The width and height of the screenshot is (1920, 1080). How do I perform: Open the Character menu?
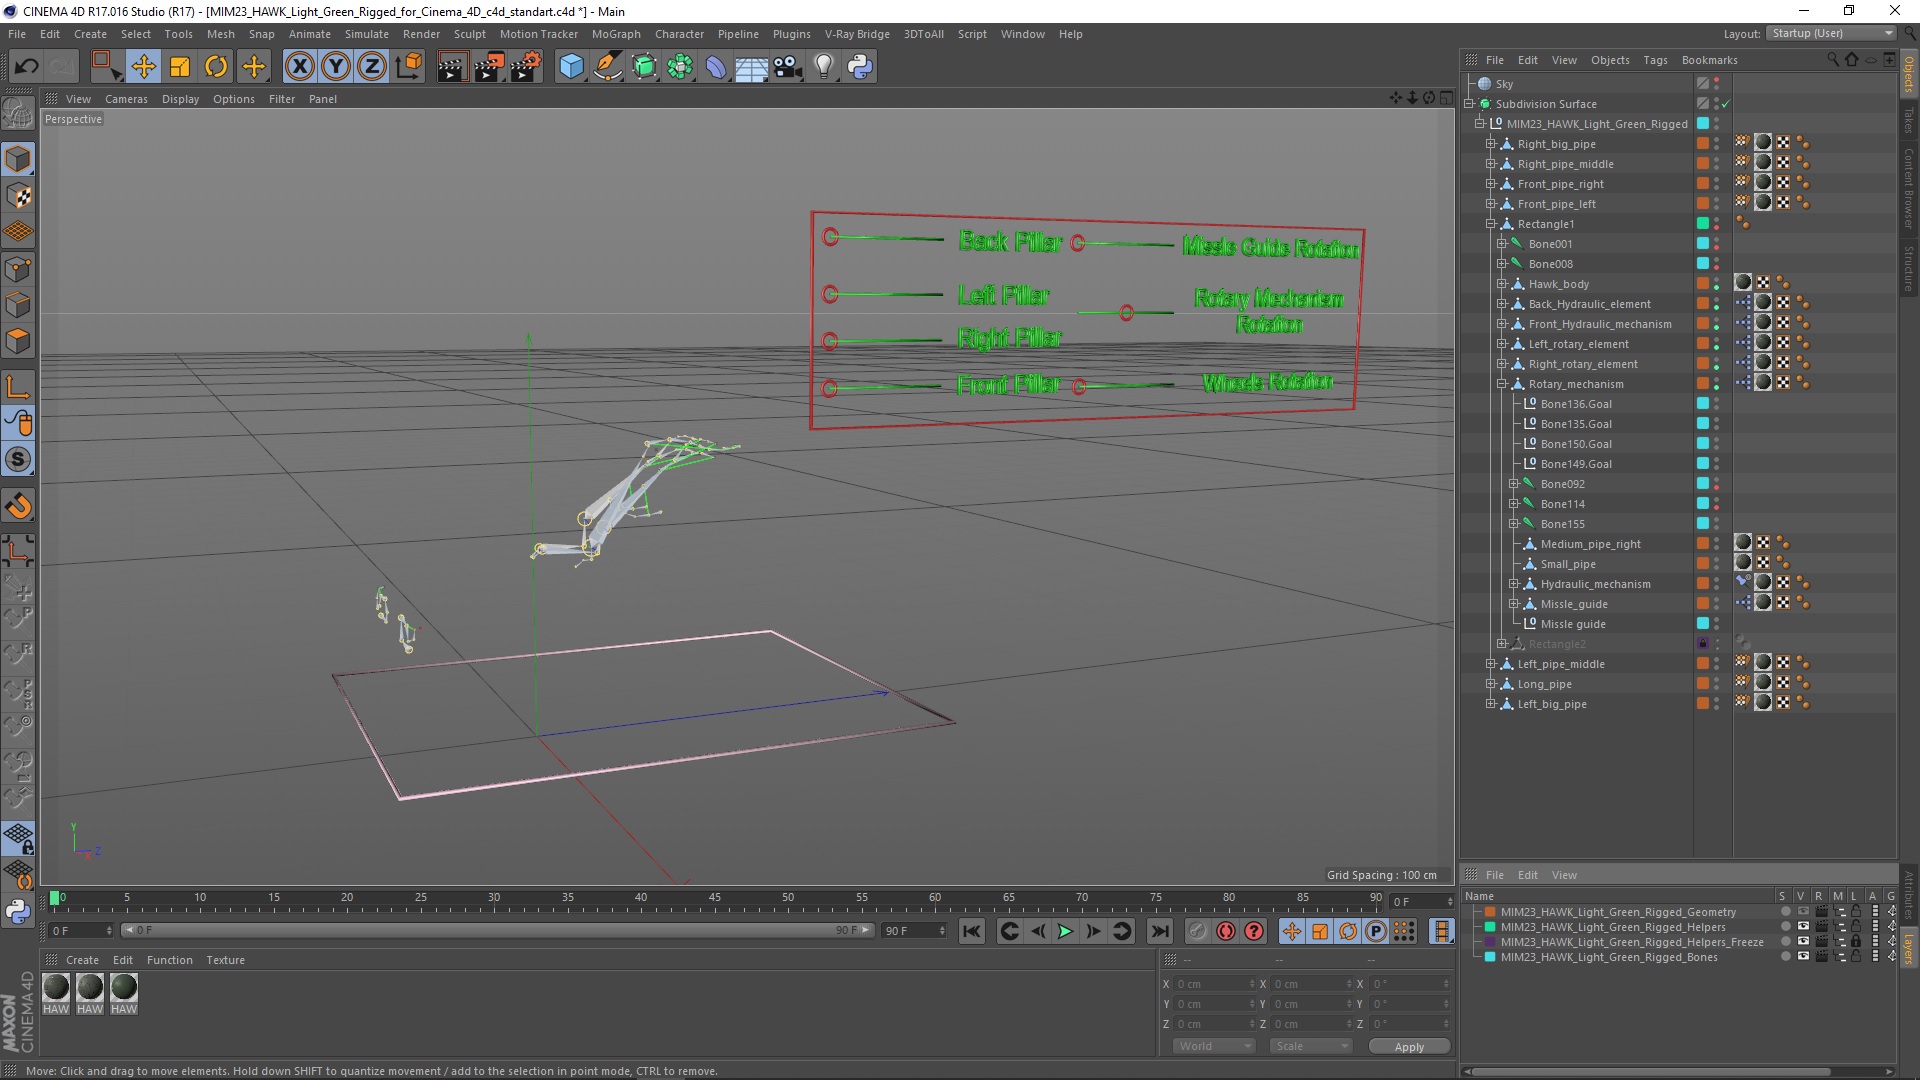coord(680,34)
